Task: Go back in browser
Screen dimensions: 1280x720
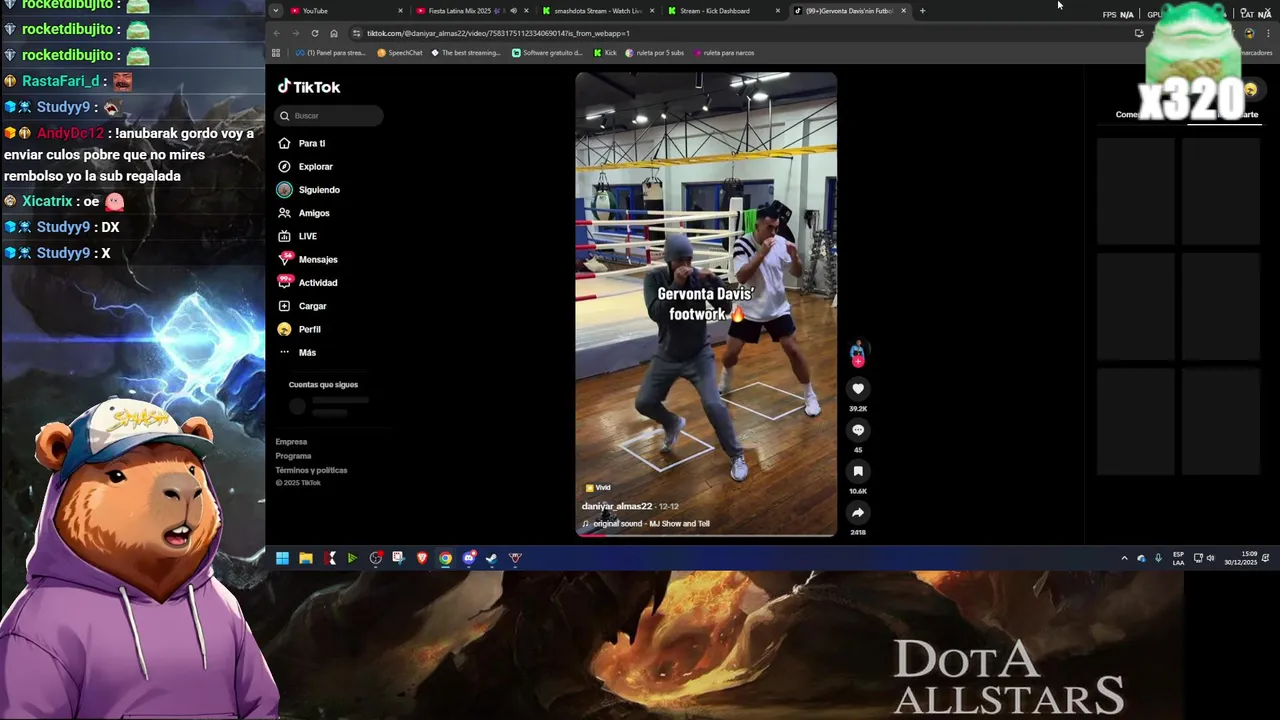Action: click(277, 33)
